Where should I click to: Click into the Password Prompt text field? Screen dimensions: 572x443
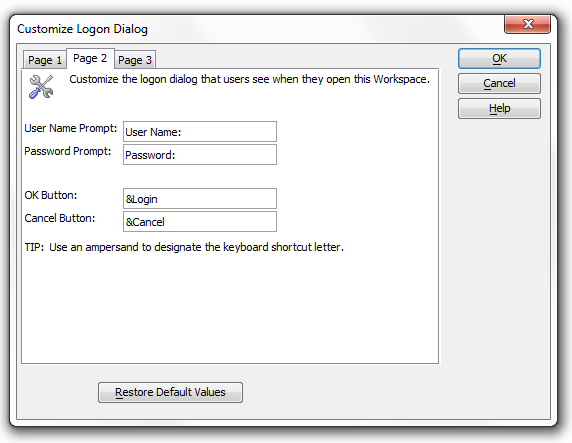click(x=200, y=155)
